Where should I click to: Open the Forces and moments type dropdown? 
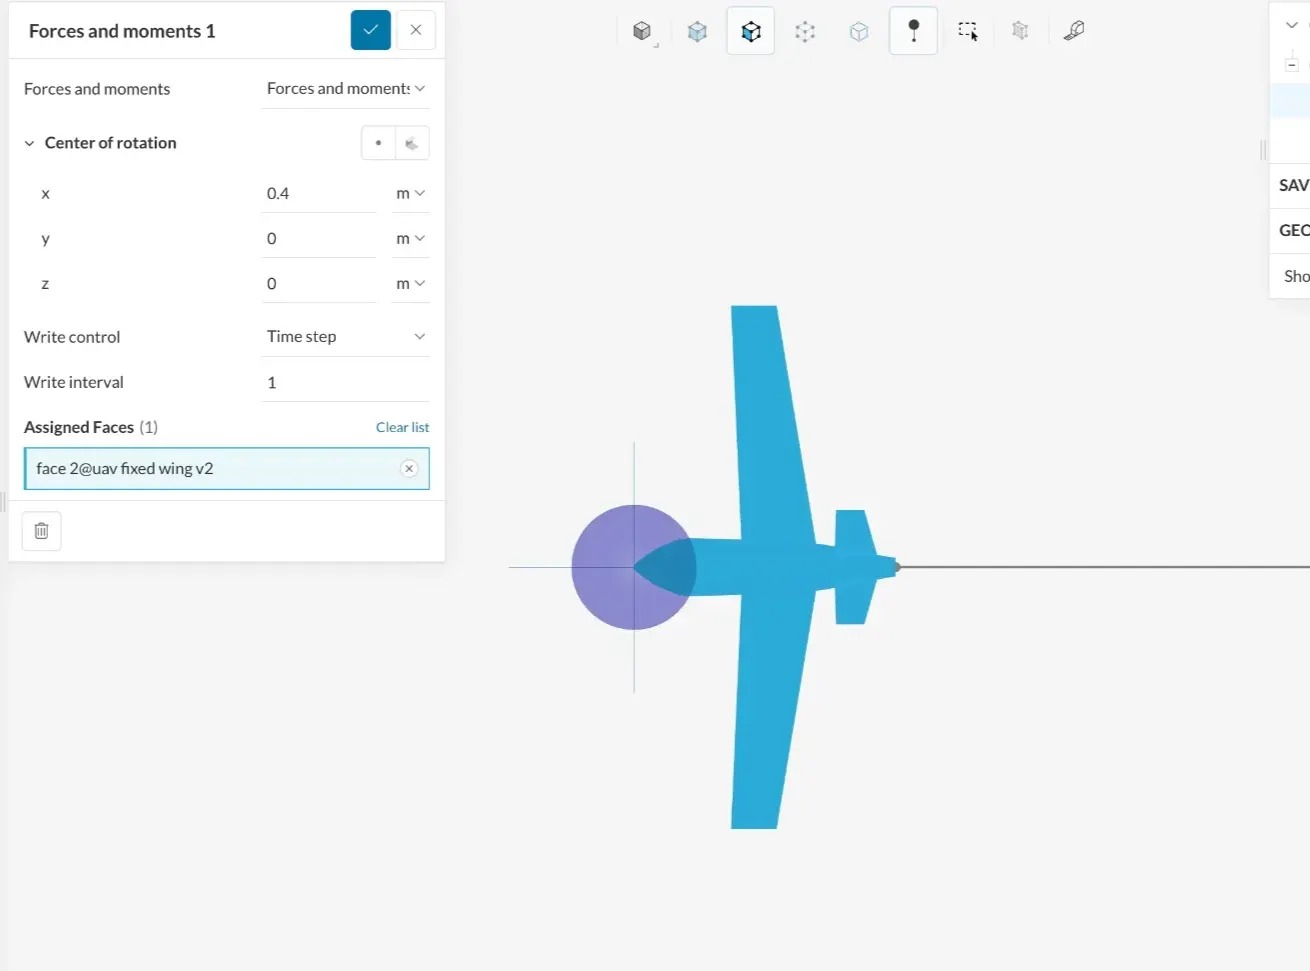click(x=345, y=88)
